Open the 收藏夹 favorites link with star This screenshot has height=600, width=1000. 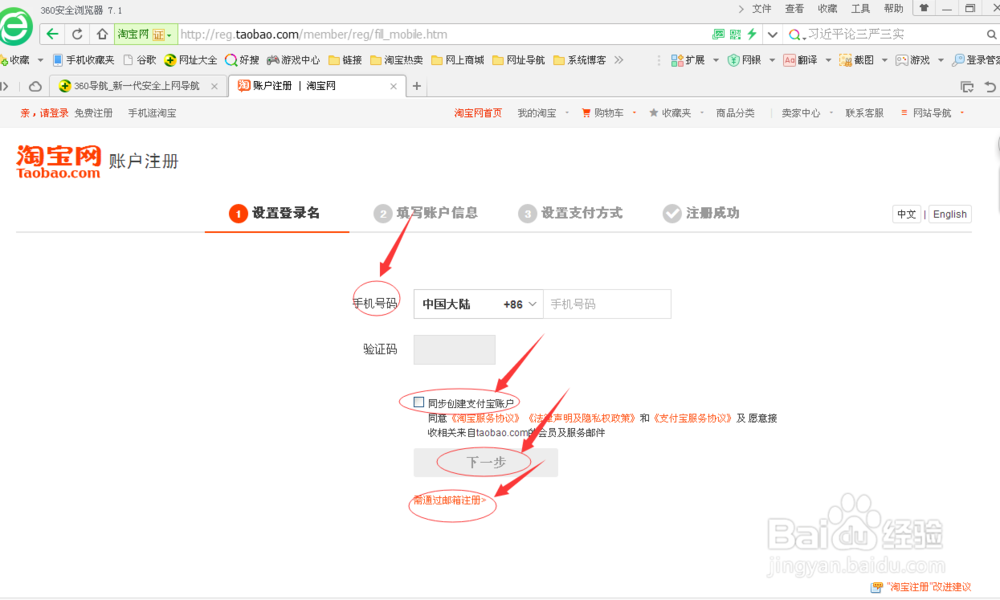[670, 113]
